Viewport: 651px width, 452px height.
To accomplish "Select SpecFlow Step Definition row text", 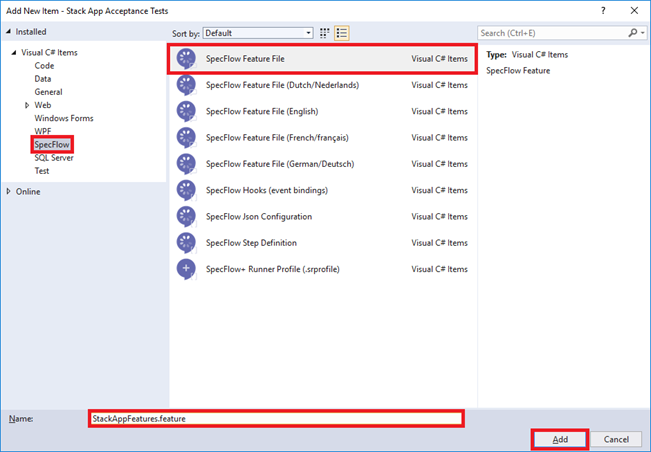I will pos(251,243).
